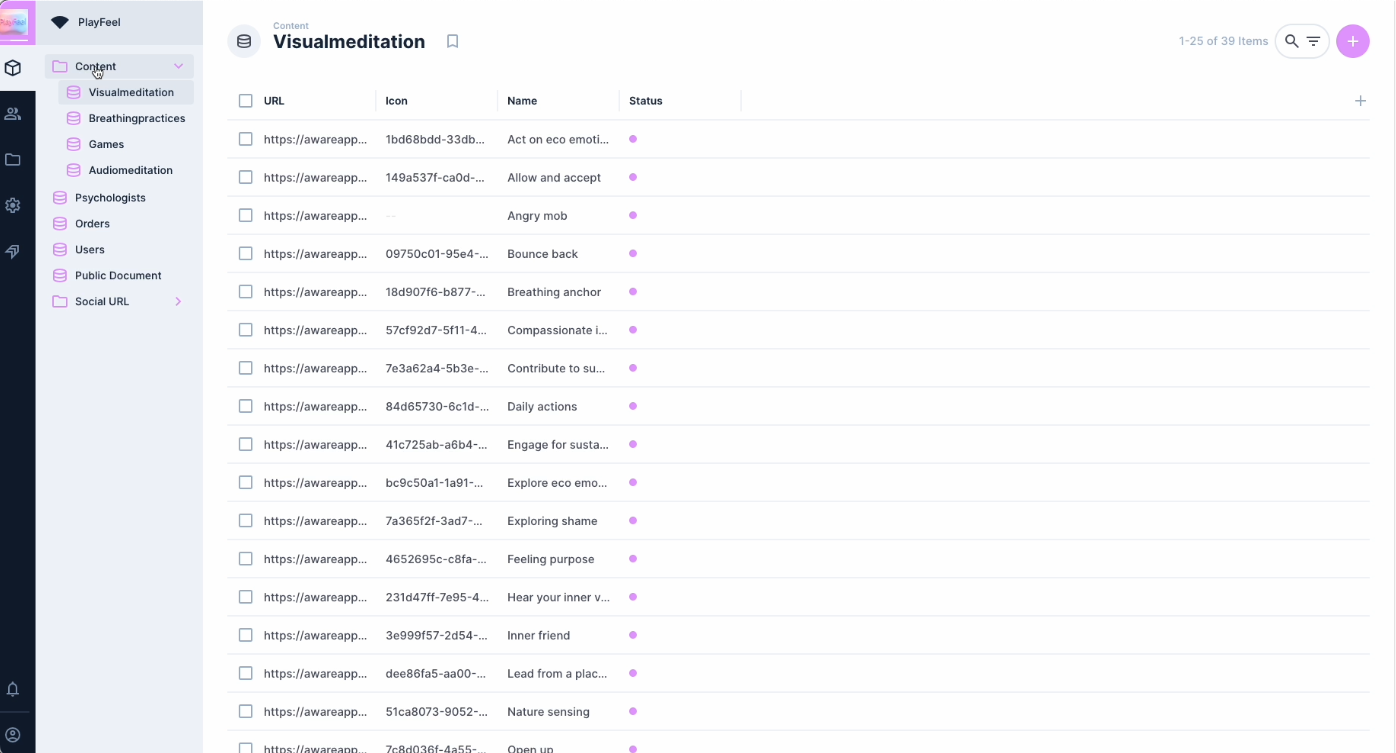Screen dimensions: 1396x753
Task: Open the Breathingpractices collection
Action: tap(136, 118)
